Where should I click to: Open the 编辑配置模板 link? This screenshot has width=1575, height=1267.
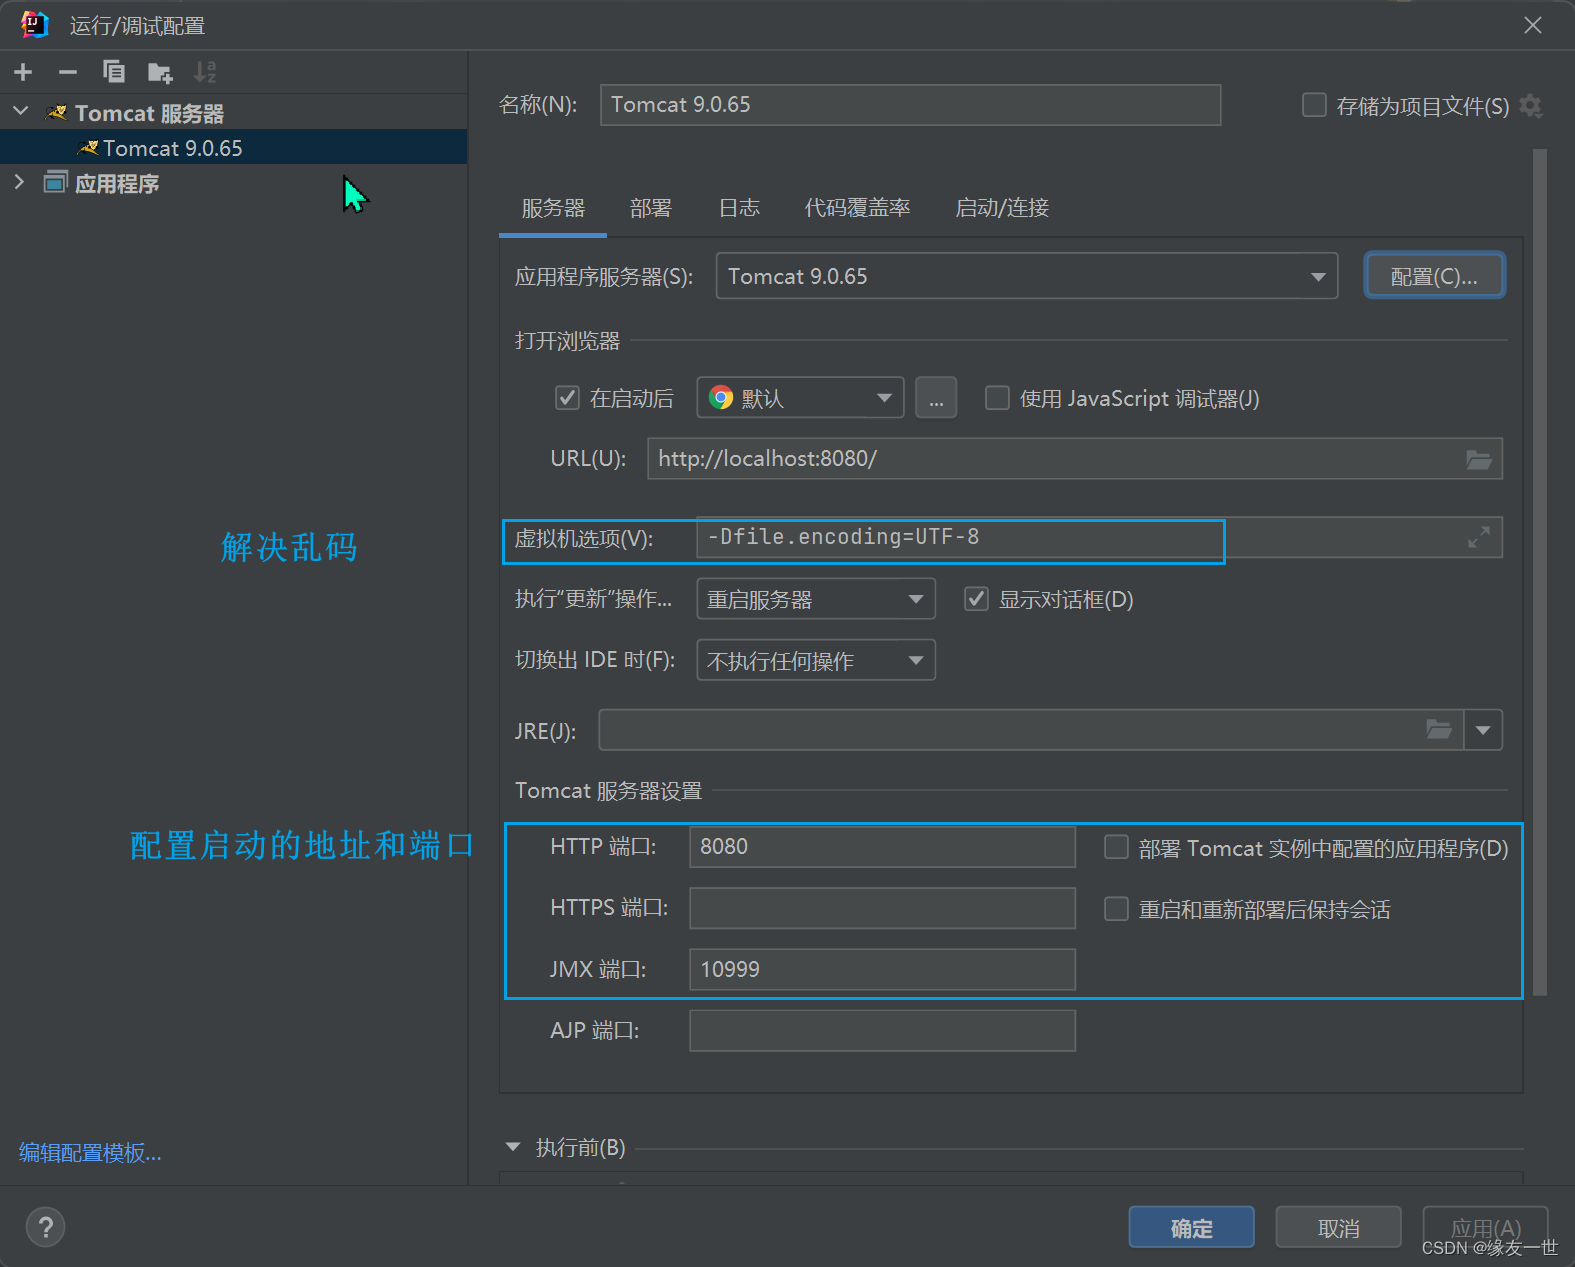click(x=90, y=1153)
